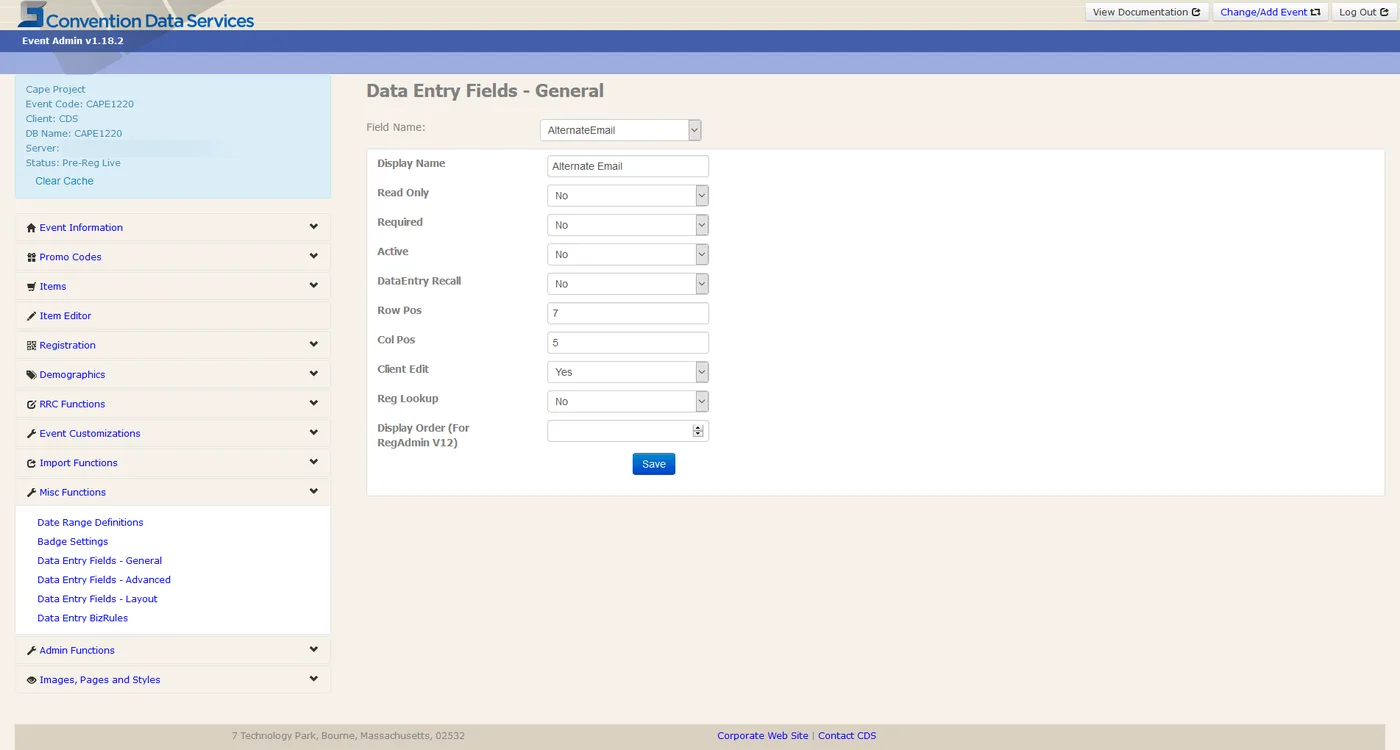
Task: Open Badge Settings
Action: [73, 541]
